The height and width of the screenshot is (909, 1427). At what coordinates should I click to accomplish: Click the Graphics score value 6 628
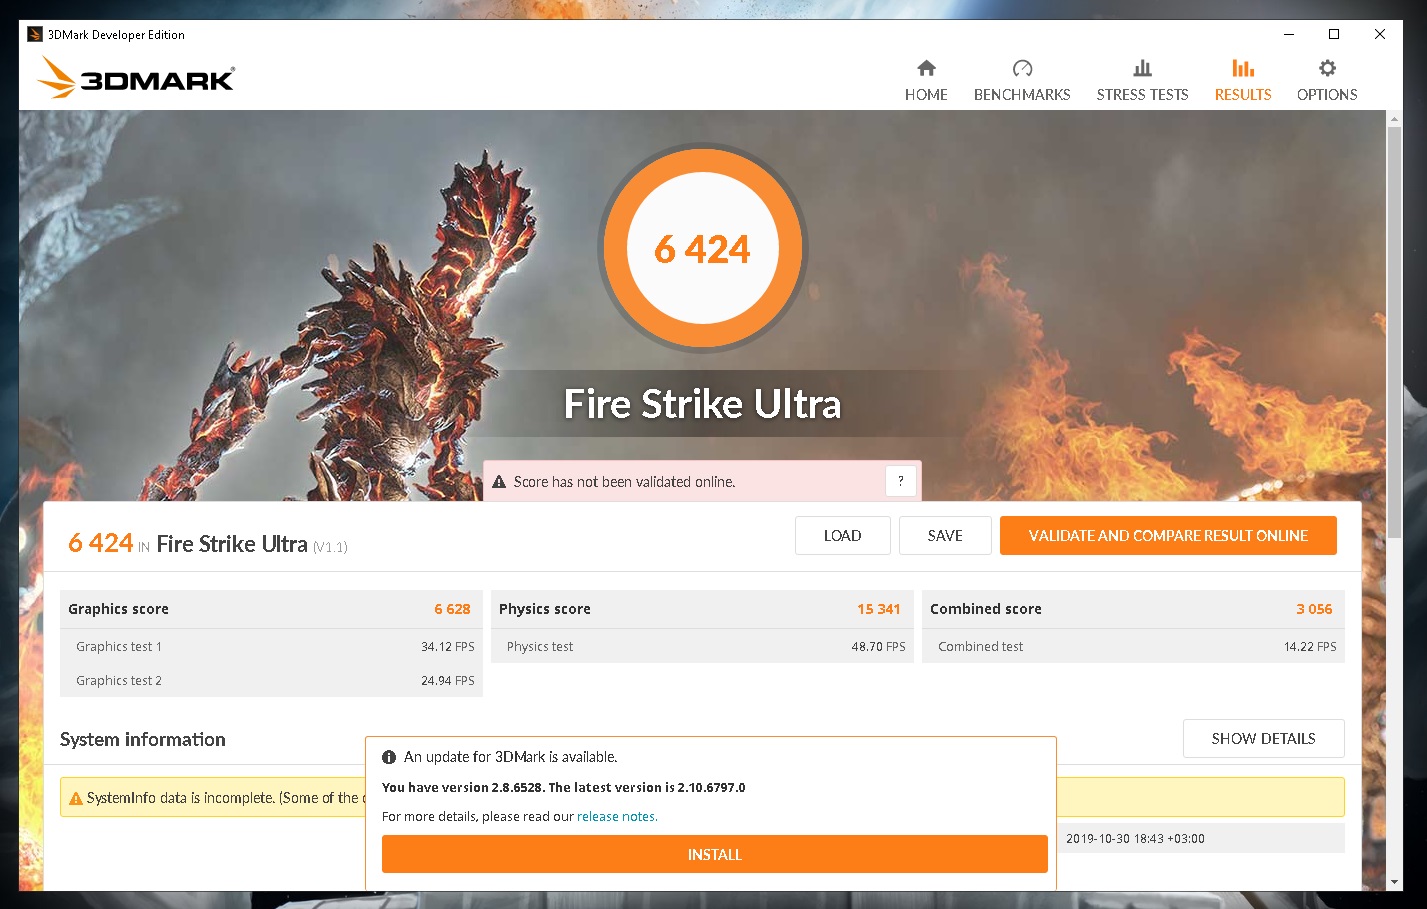[452, 609]
